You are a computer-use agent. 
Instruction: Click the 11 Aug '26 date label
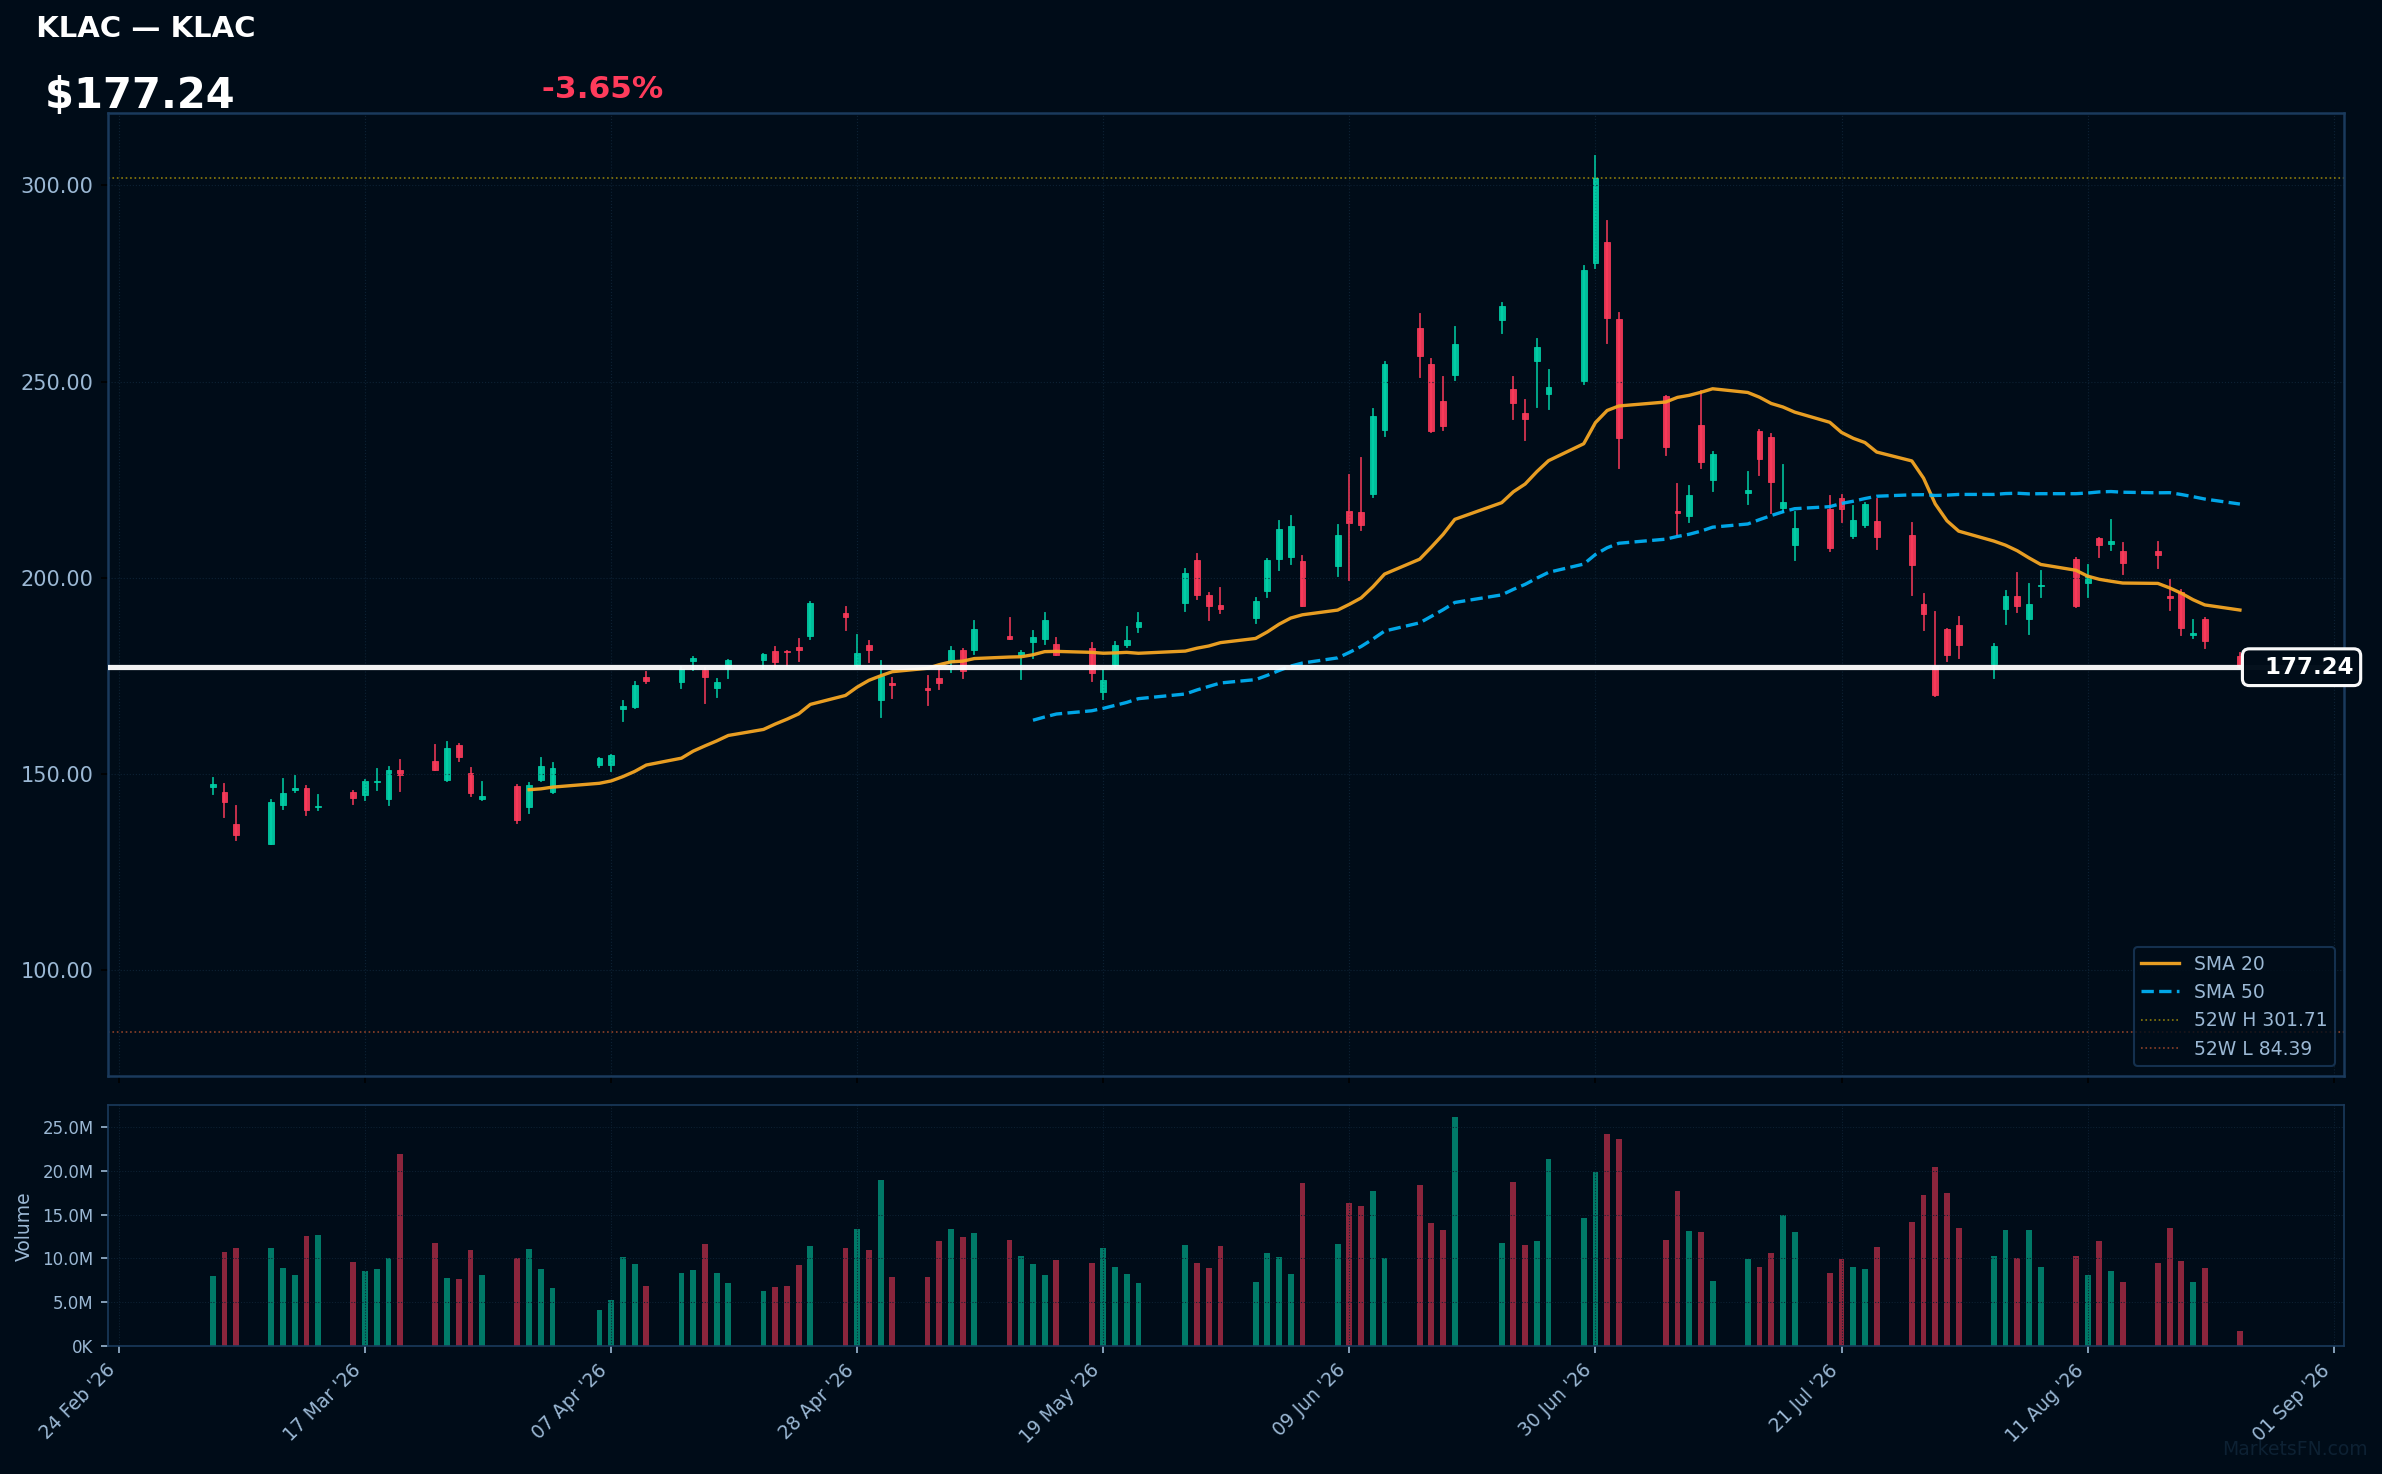[2044, 1402]
